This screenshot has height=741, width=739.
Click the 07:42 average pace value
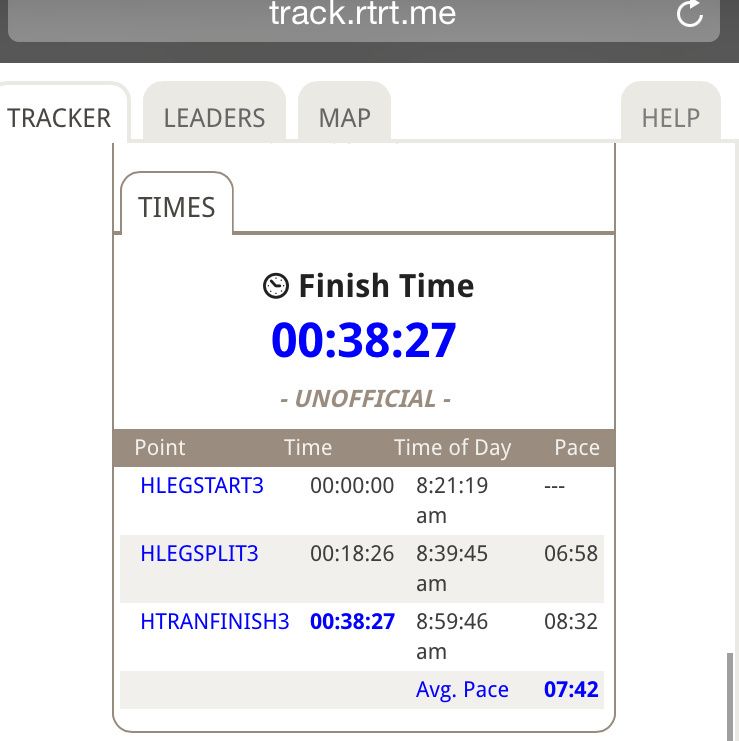point(571,690)
